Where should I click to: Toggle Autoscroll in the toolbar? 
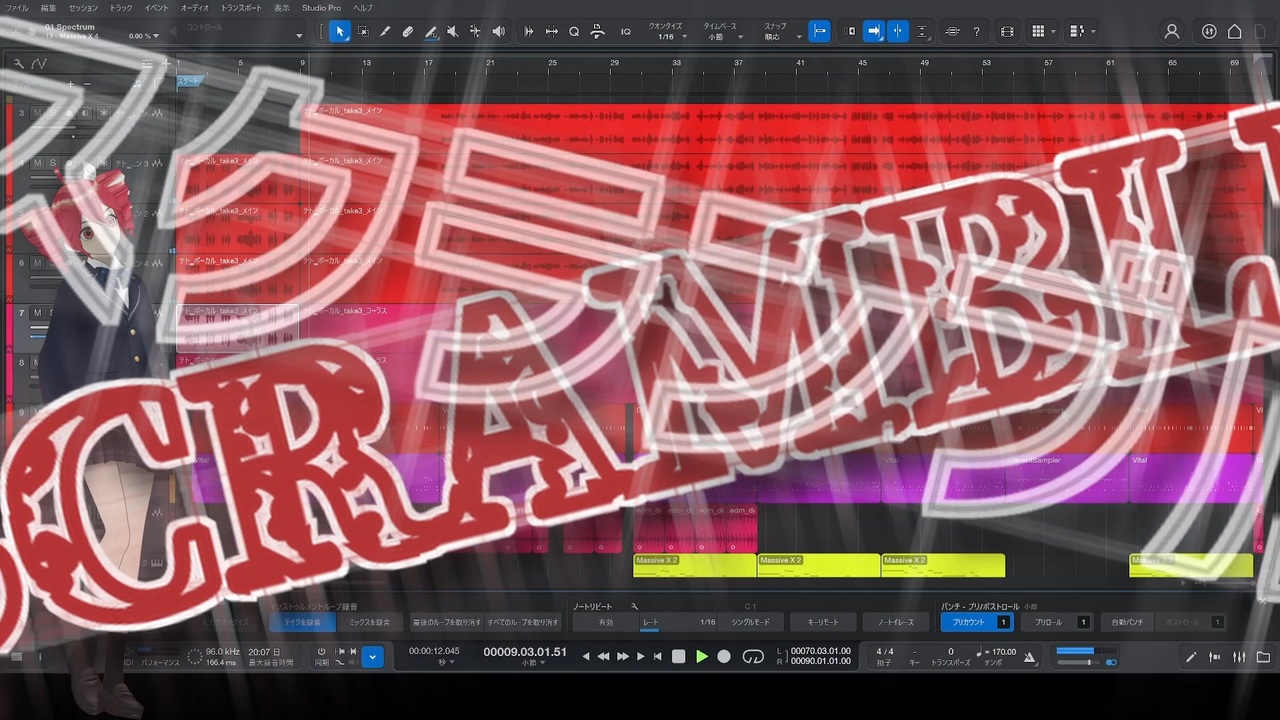coord(874,32)
